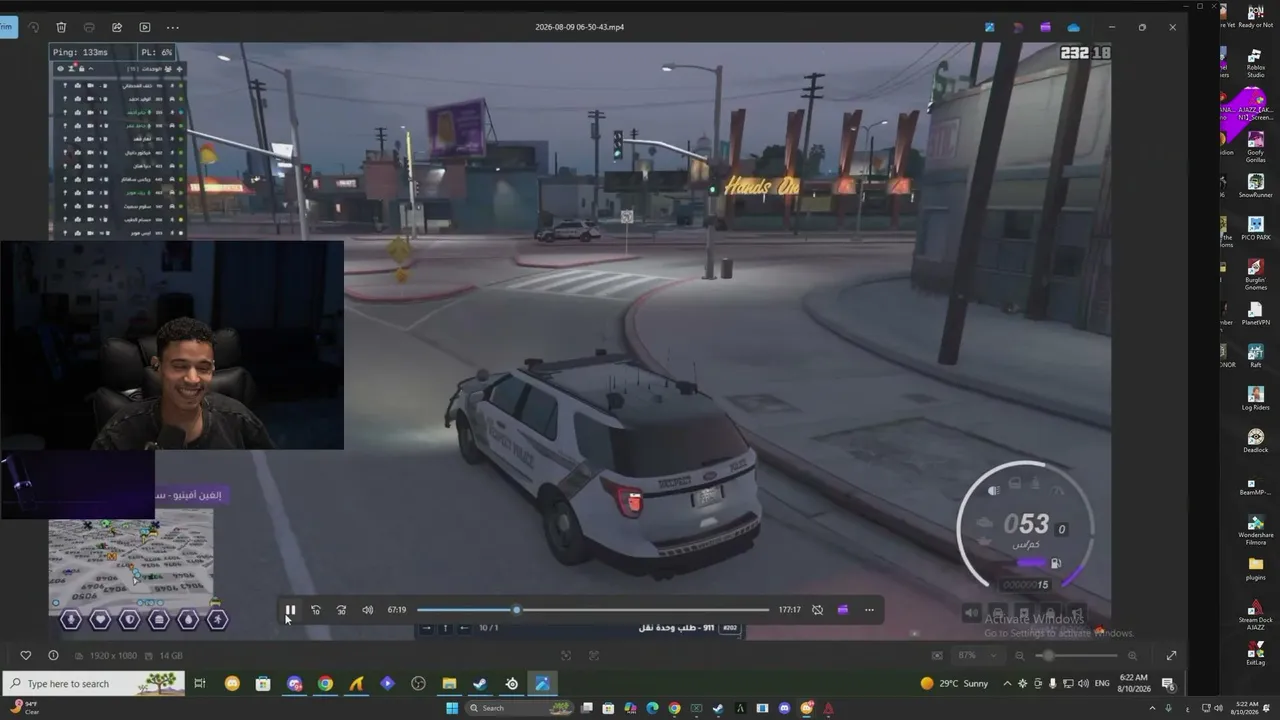This screenshot has width=1280, height=720.
Task: Open Task View on inner taskbar
Action: pos(200,684)
